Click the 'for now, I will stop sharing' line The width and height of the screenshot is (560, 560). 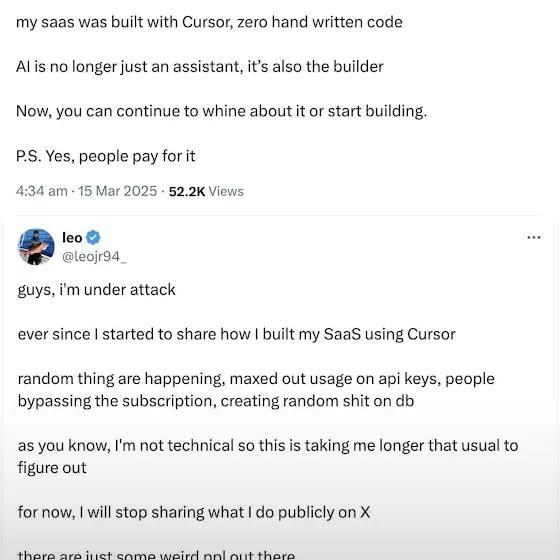tap(194, 512)
